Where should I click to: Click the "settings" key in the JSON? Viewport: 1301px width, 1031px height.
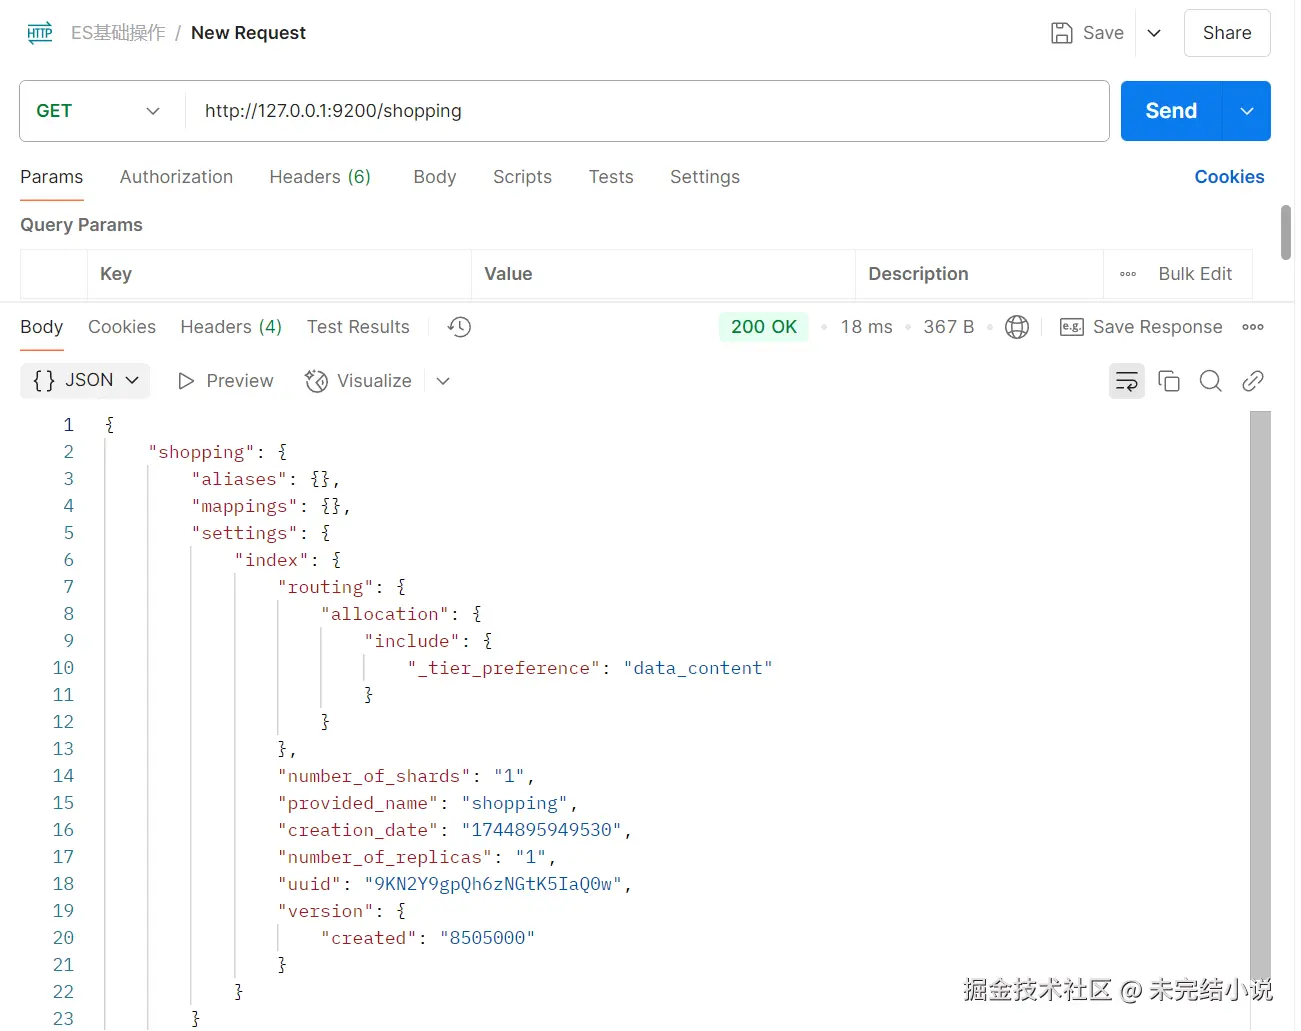[x=244, y=533]
